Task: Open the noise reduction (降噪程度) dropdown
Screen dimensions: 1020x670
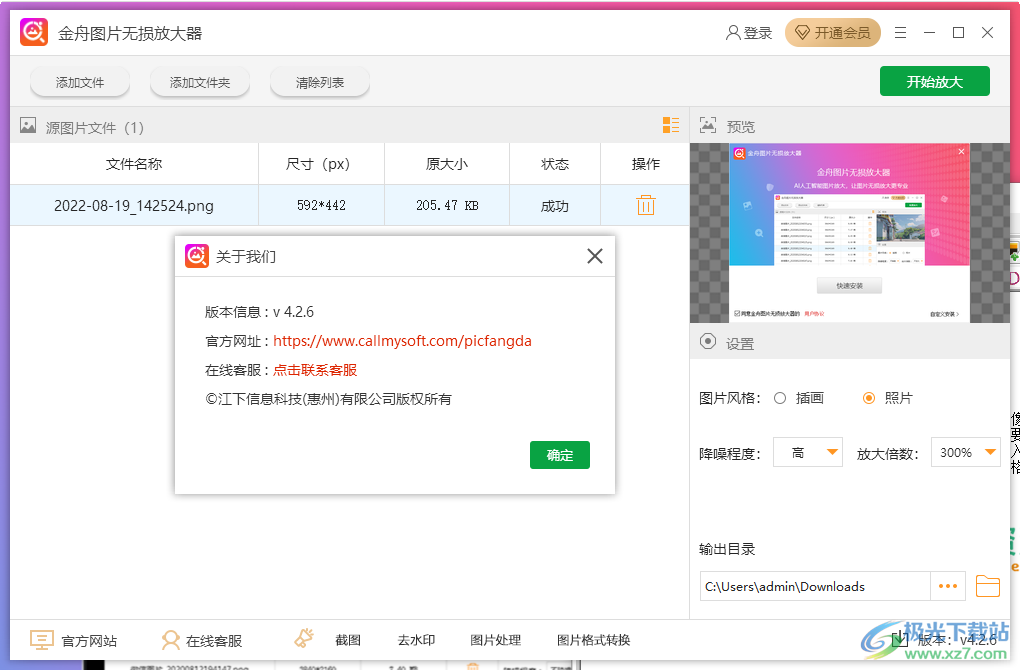Action: tap(808, 452)
